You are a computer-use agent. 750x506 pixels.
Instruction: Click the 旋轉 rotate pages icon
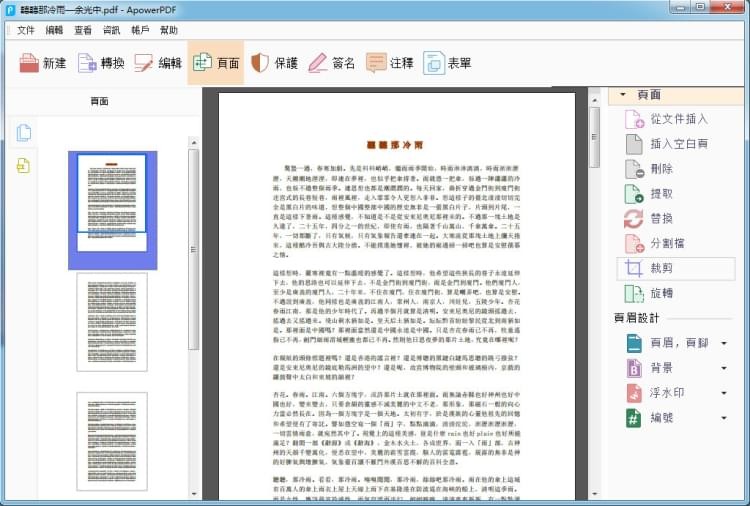click(x=634, y=293)
